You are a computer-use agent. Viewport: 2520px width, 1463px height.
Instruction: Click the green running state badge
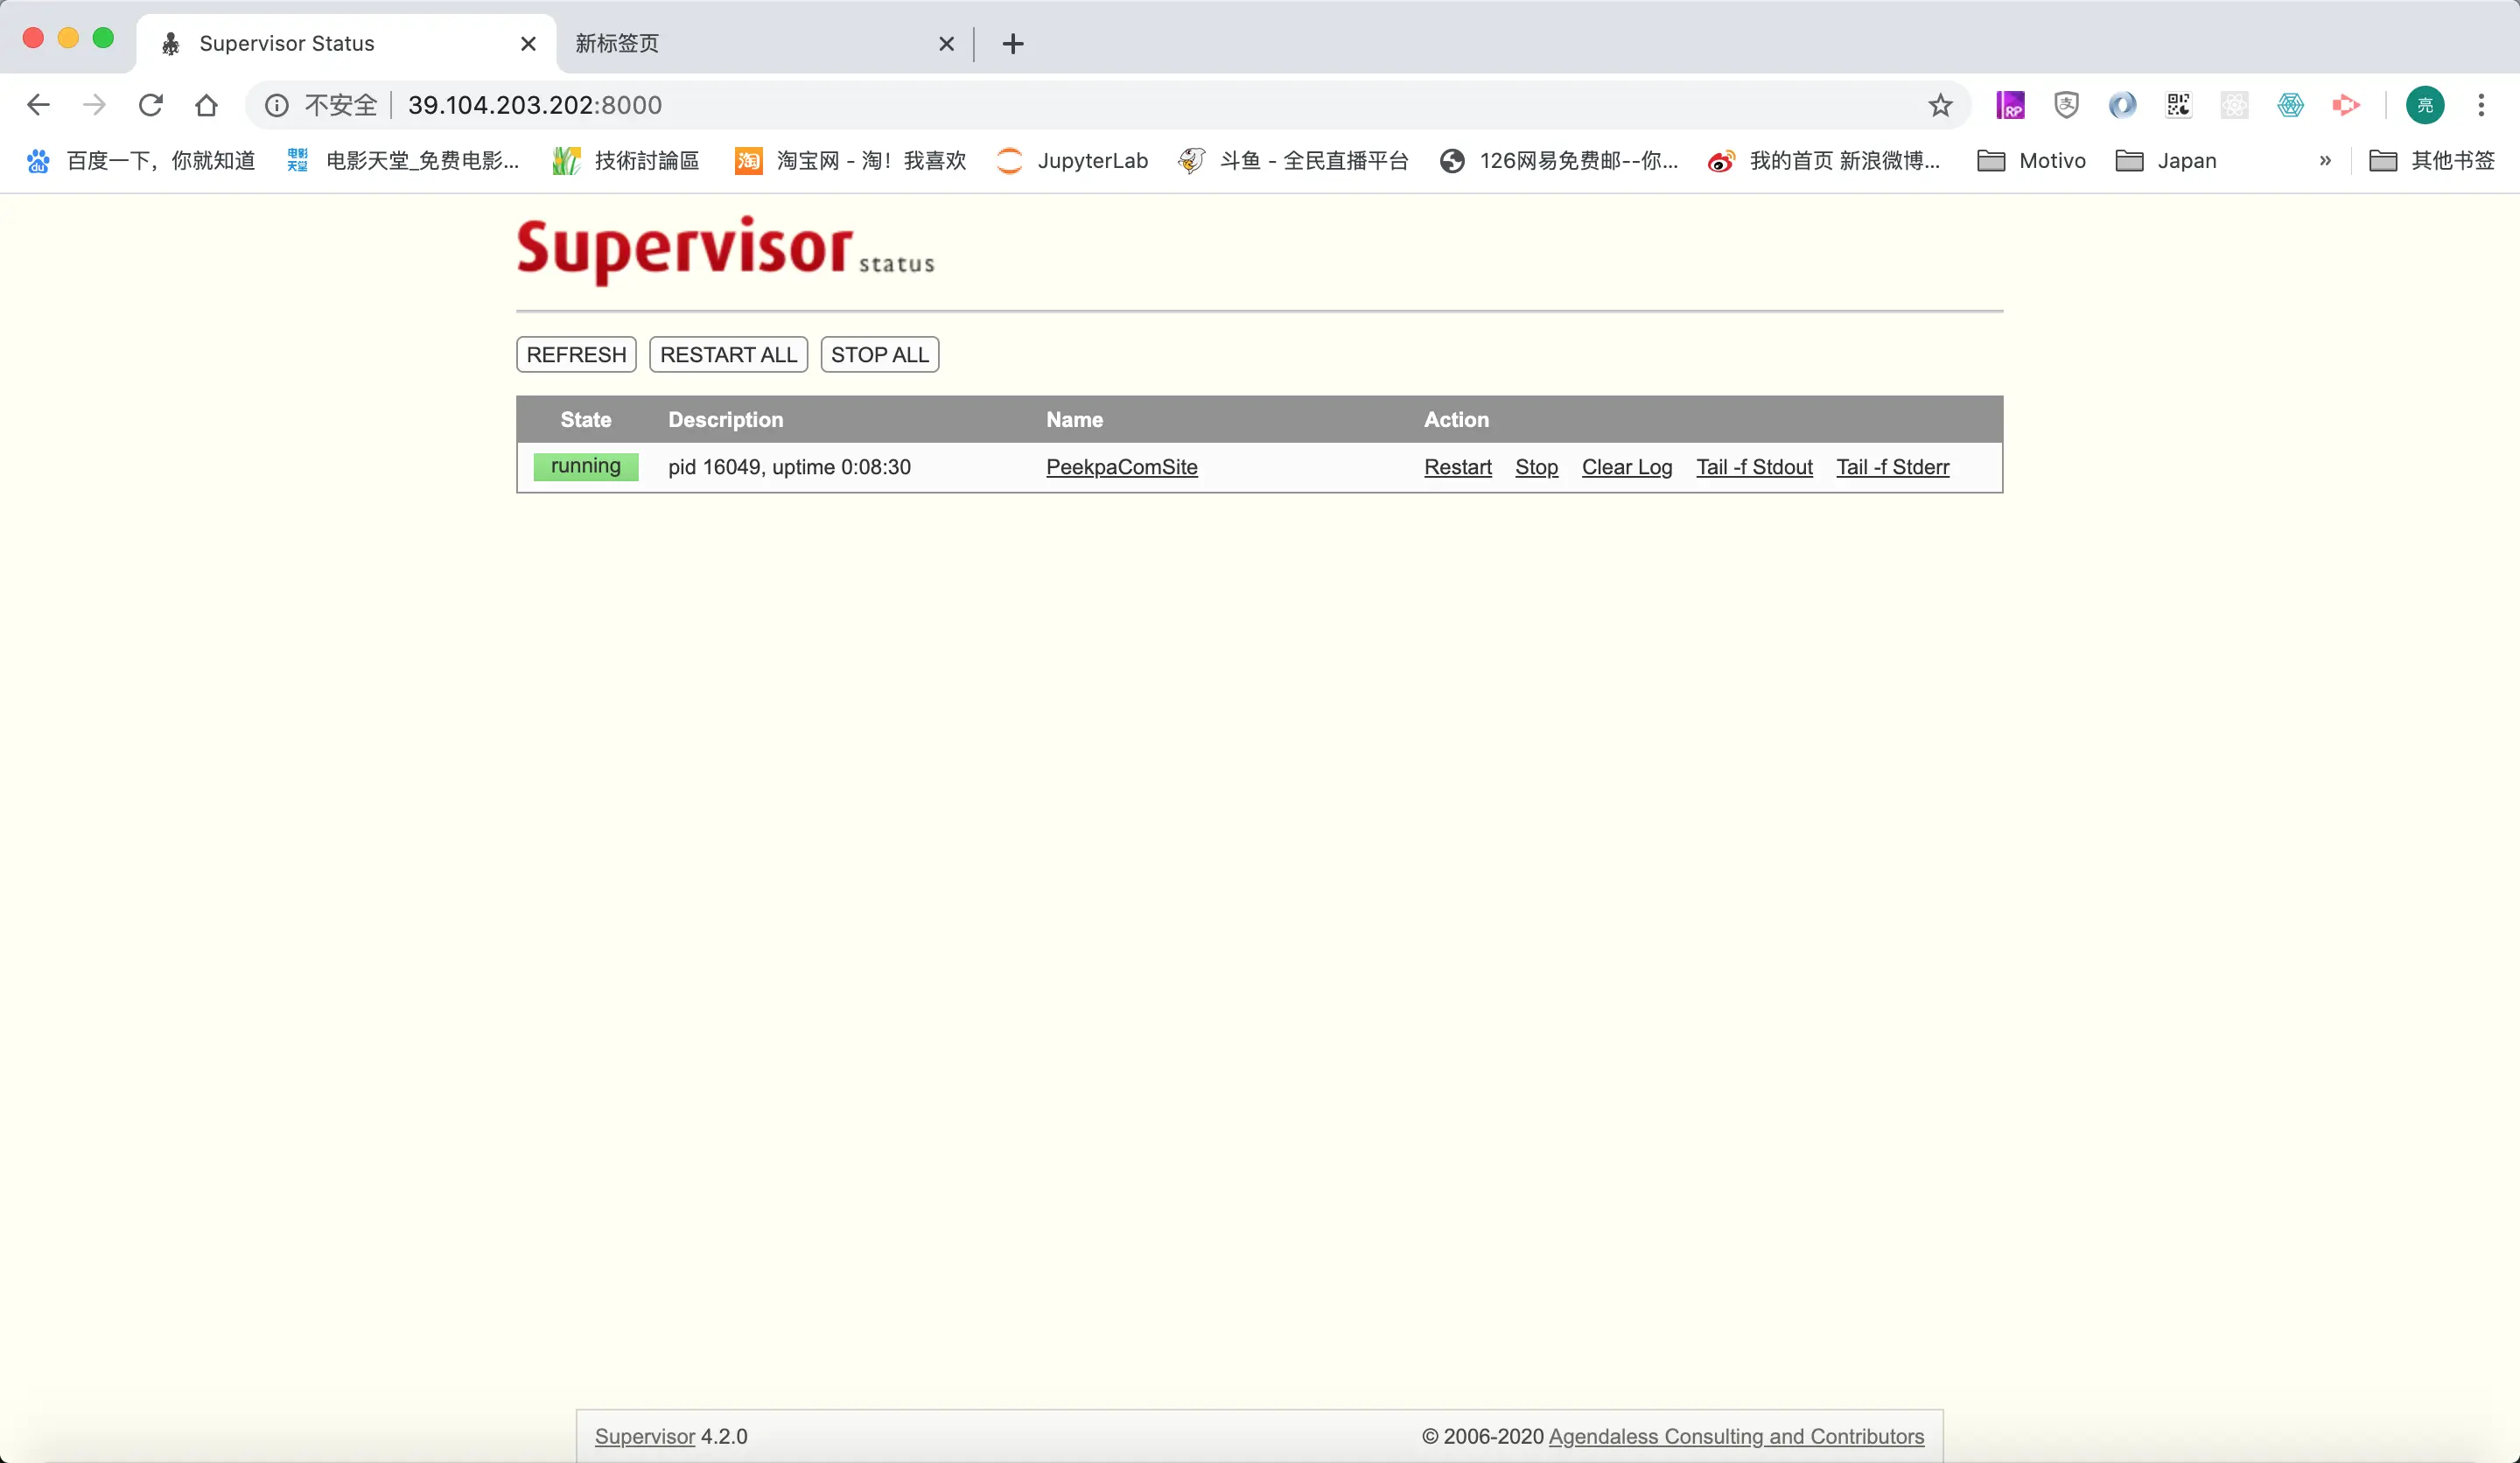(586, 467)
